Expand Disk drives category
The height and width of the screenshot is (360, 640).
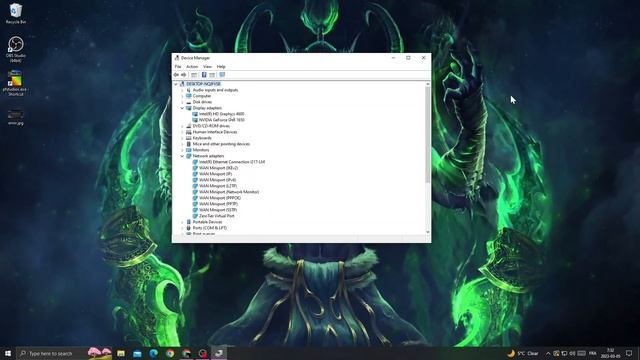coord(182,102)
